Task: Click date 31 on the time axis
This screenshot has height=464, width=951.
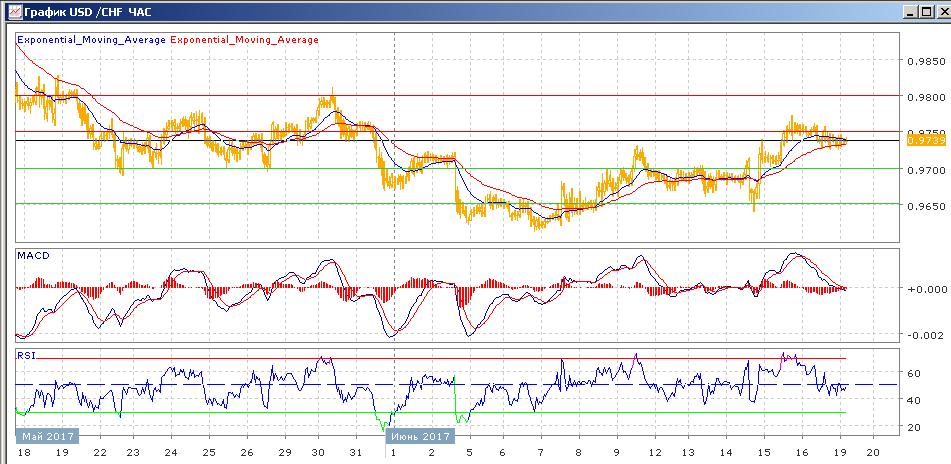Action: click(354, 452)
